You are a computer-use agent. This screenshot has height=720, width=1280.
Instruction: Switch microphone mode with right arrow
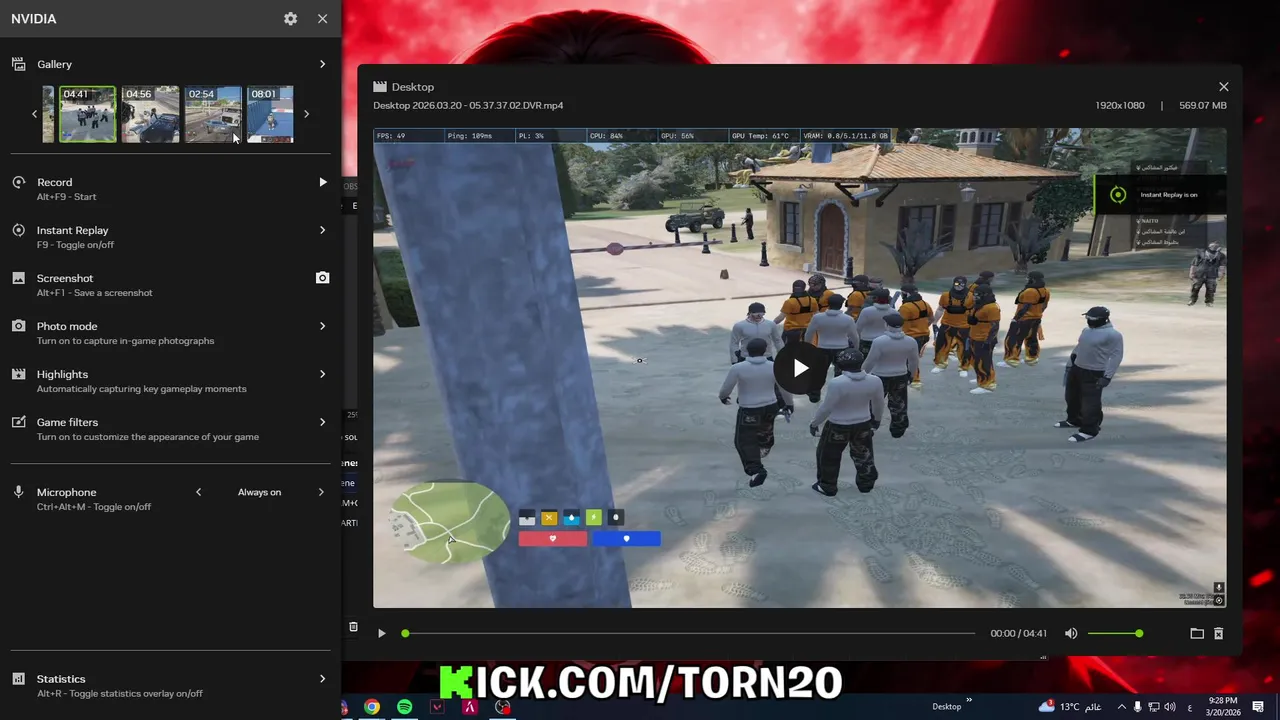(x=321, y=492)
